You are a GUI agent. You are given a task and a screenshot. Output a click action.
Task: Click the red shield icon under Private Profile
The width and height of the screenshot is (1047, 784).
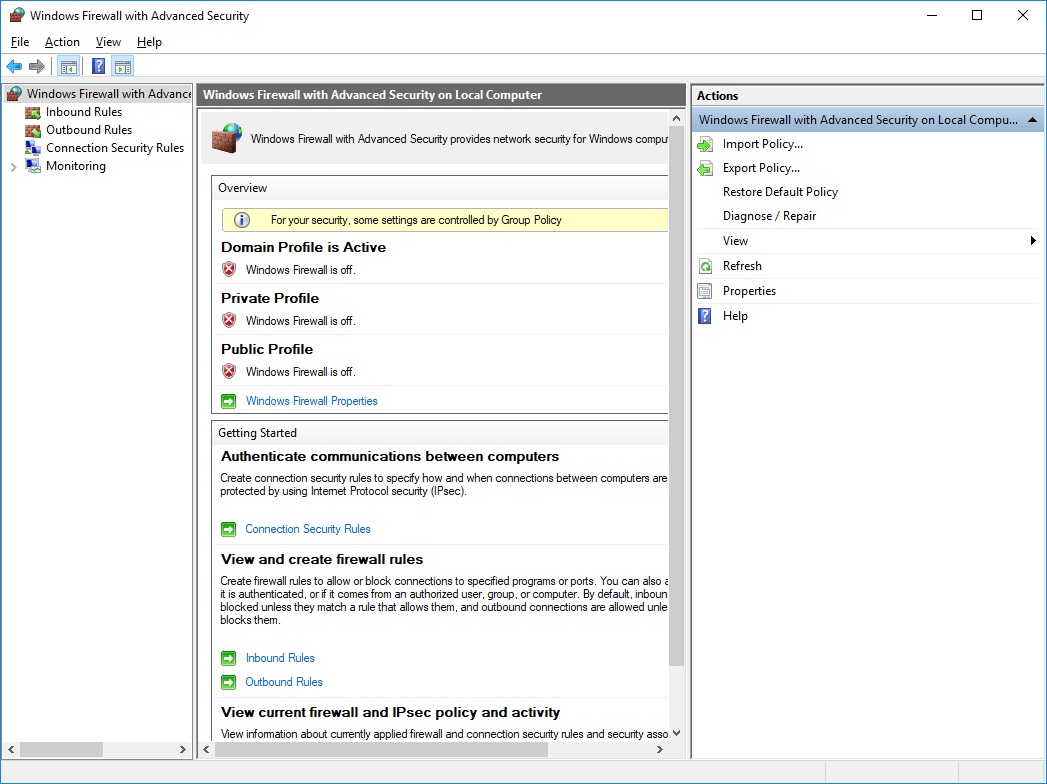point(229,320)
